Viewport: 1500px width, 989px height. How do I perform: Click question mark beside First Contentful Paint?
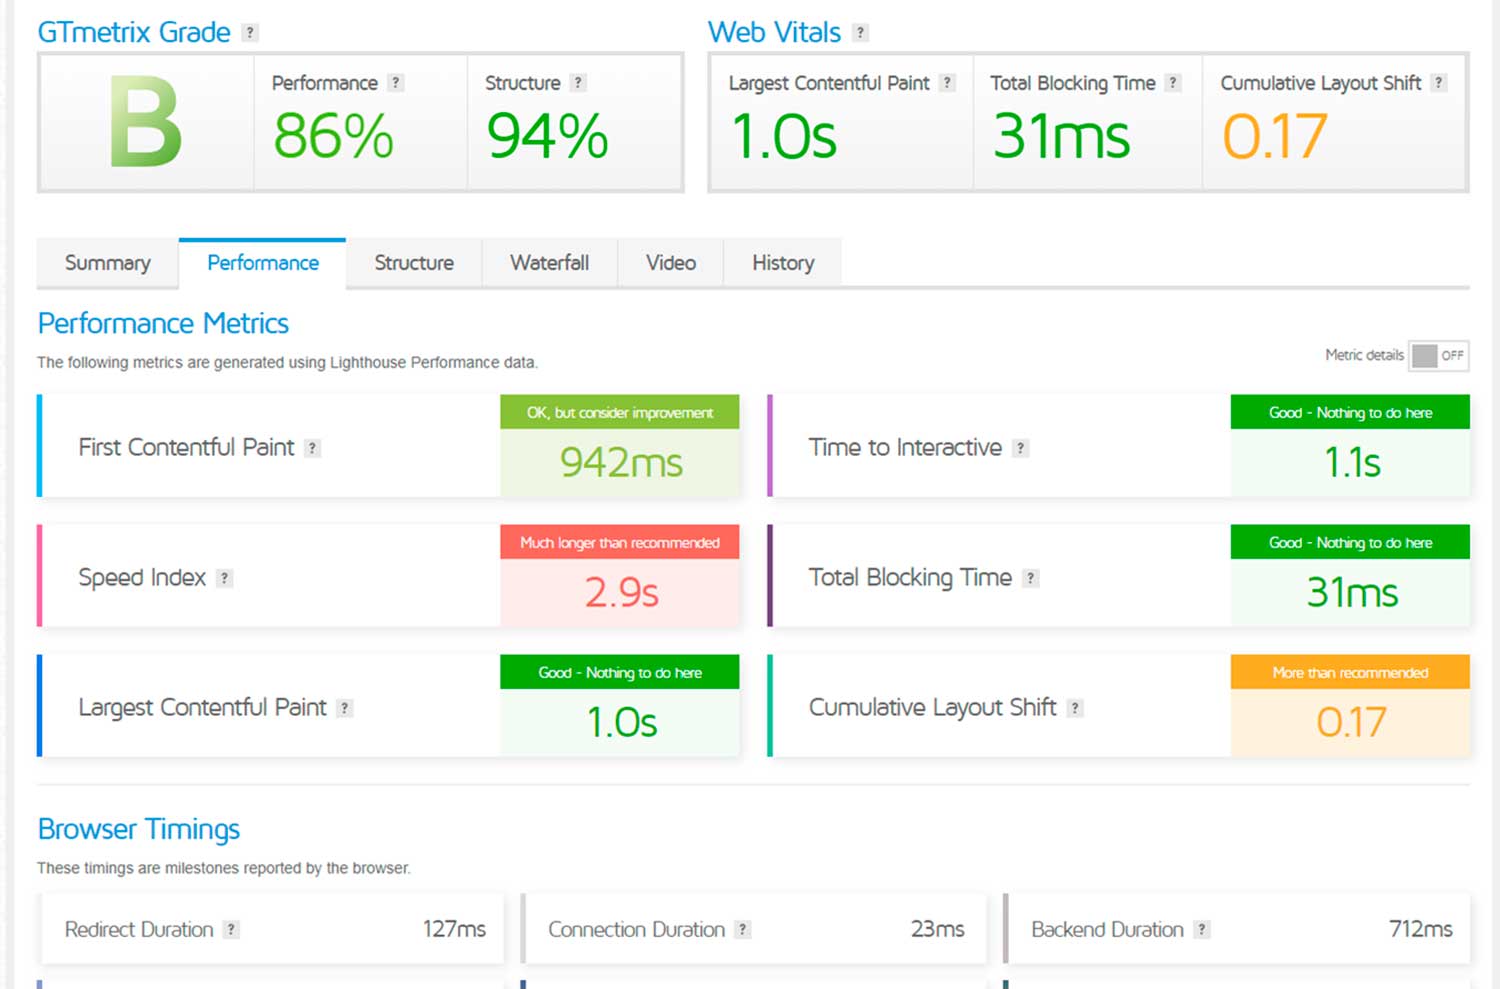point(312,448)
